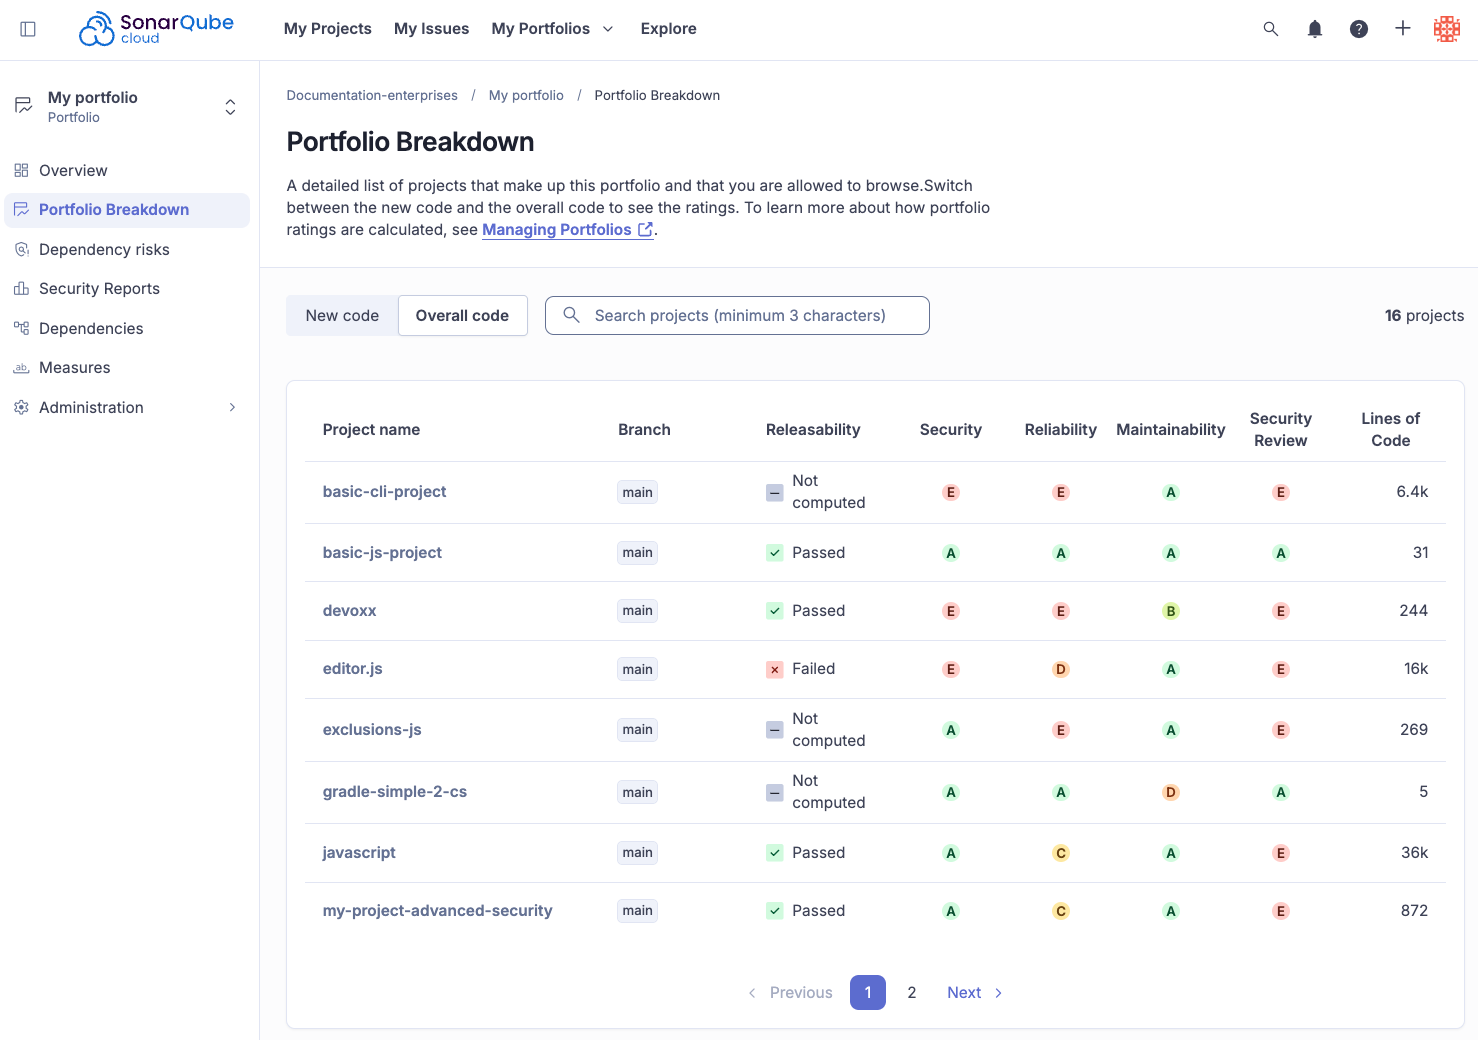The height and width of the screenshot is (1040, 1478).
Task: Switch to Overall code view
Action: point(462,316)
